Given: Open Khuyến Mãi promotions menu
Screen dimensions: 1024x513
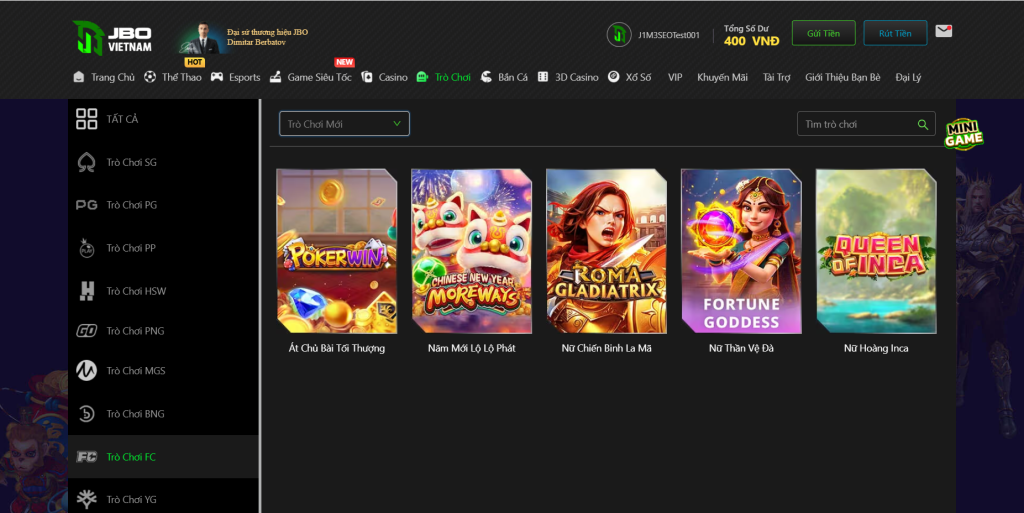Looking at the screenshot, I should pyautogui.click(x=722, y=77).
